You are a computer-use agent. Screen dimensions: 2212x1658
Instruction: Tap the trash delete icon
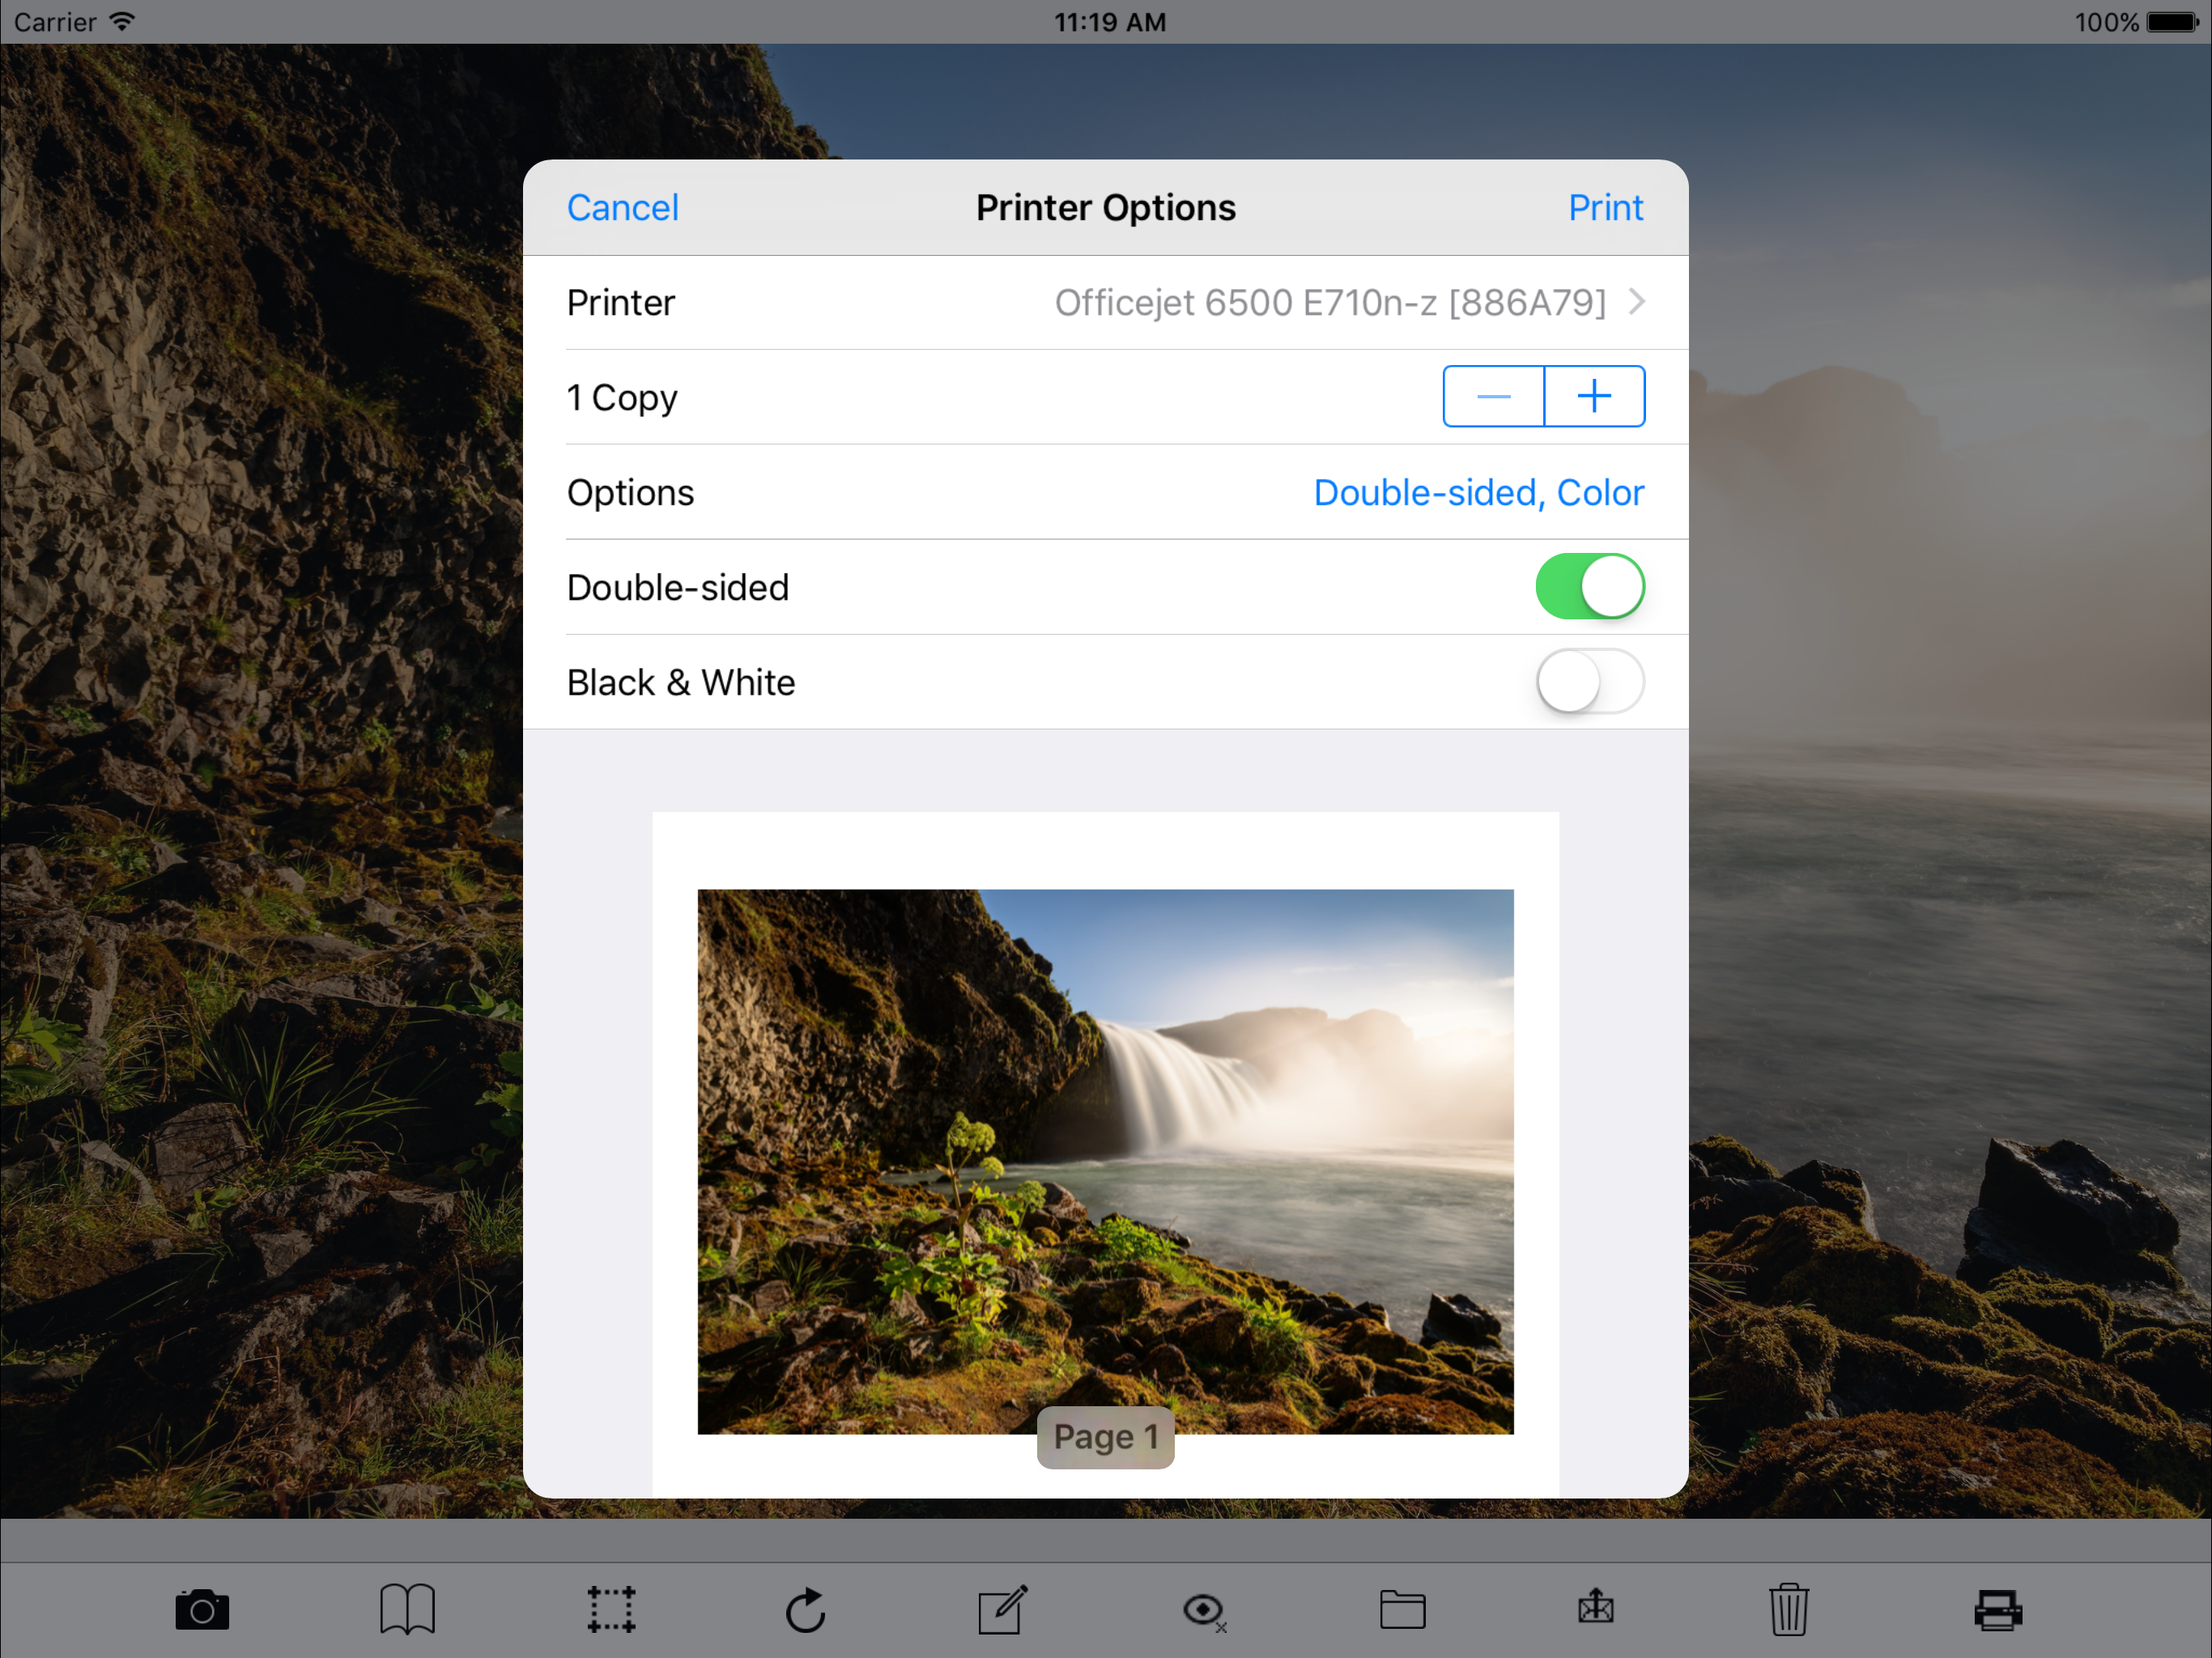pyautogui.click(x=1789, y=1609)
